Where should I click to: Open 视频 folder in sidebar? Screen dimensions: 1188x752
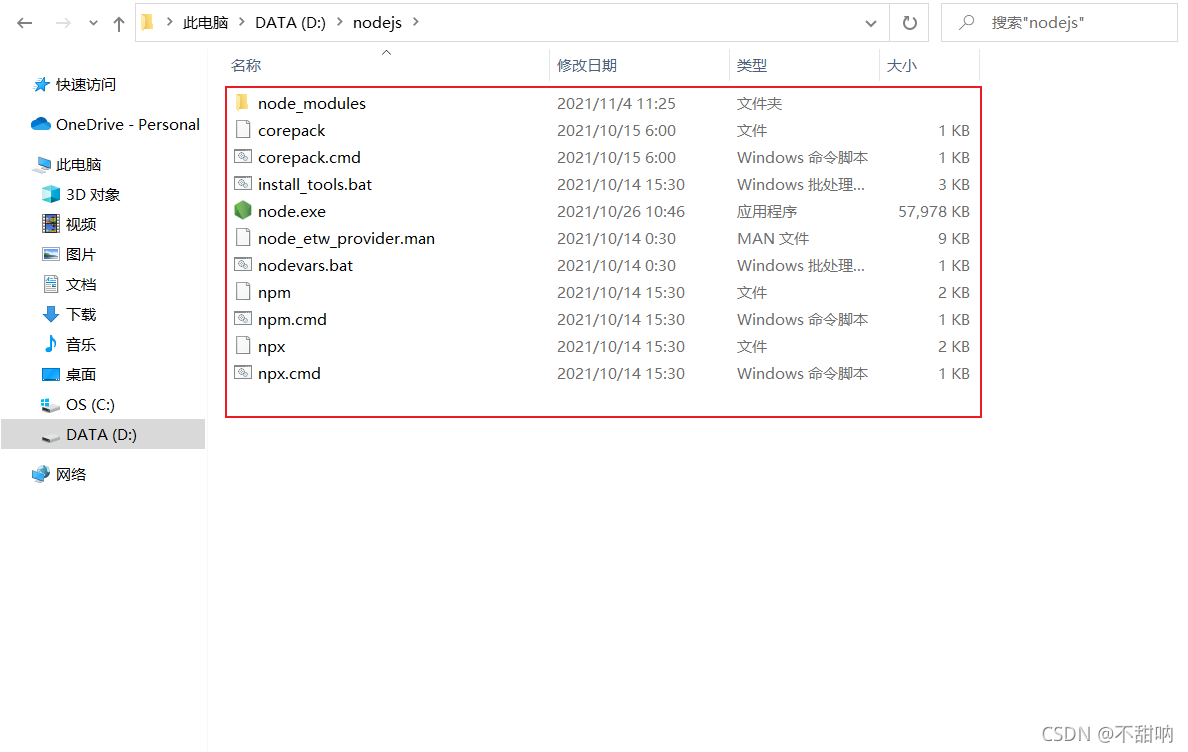(81, 224)
